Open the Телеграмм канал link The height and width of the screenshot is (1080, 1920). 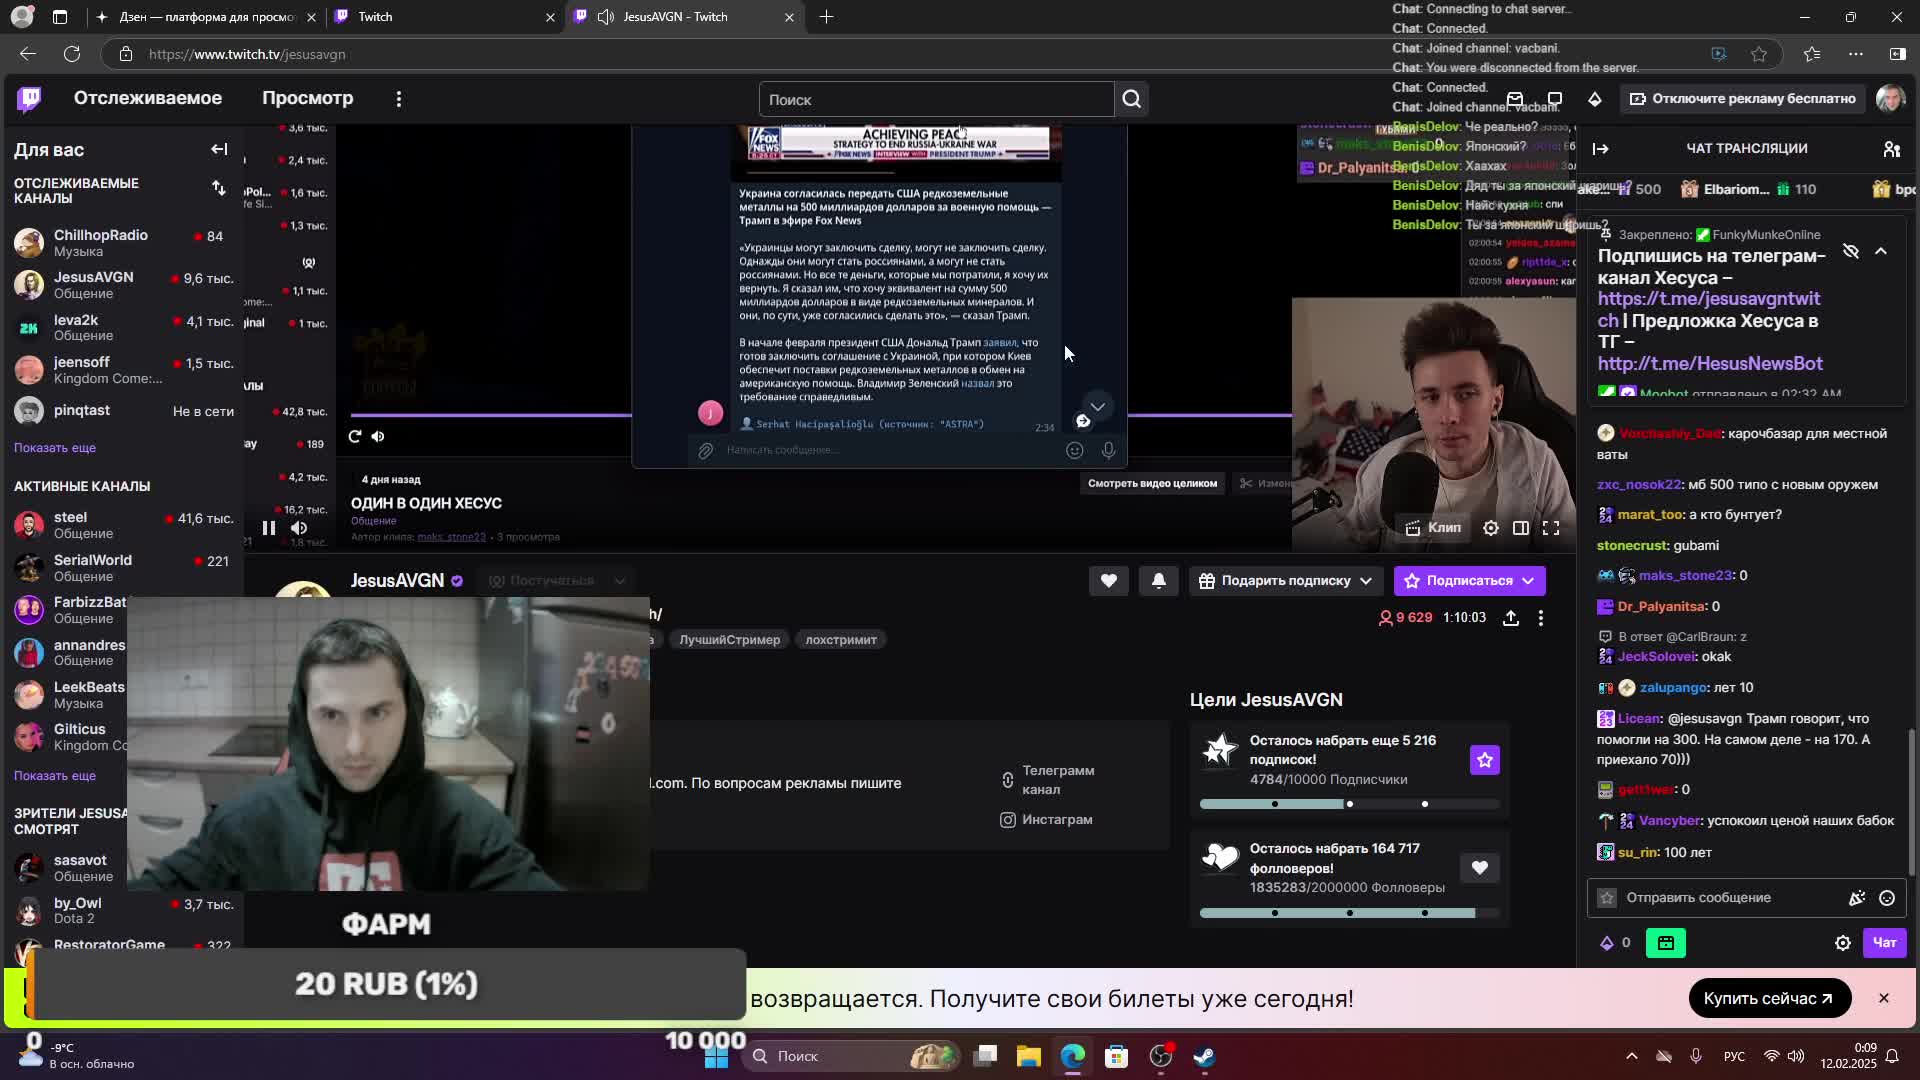pyautogui.click(x=1048, y=780)
